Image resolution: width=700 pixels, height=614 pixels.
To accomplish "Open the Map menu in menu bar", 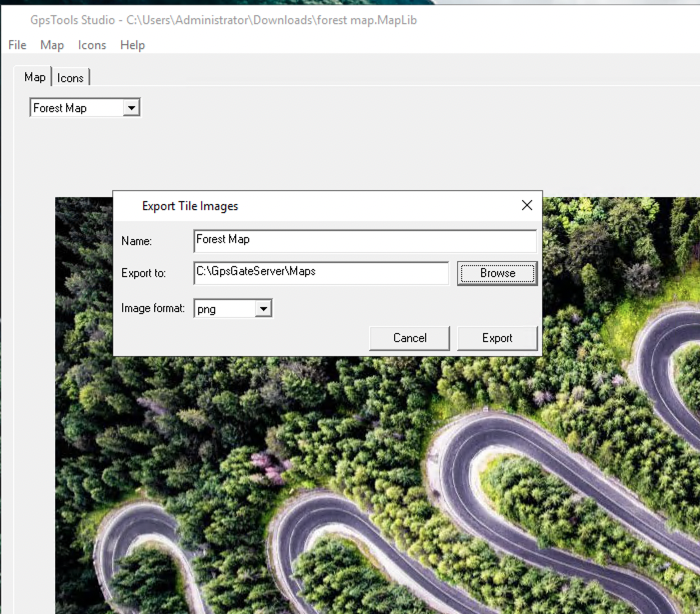I will 52,45.
